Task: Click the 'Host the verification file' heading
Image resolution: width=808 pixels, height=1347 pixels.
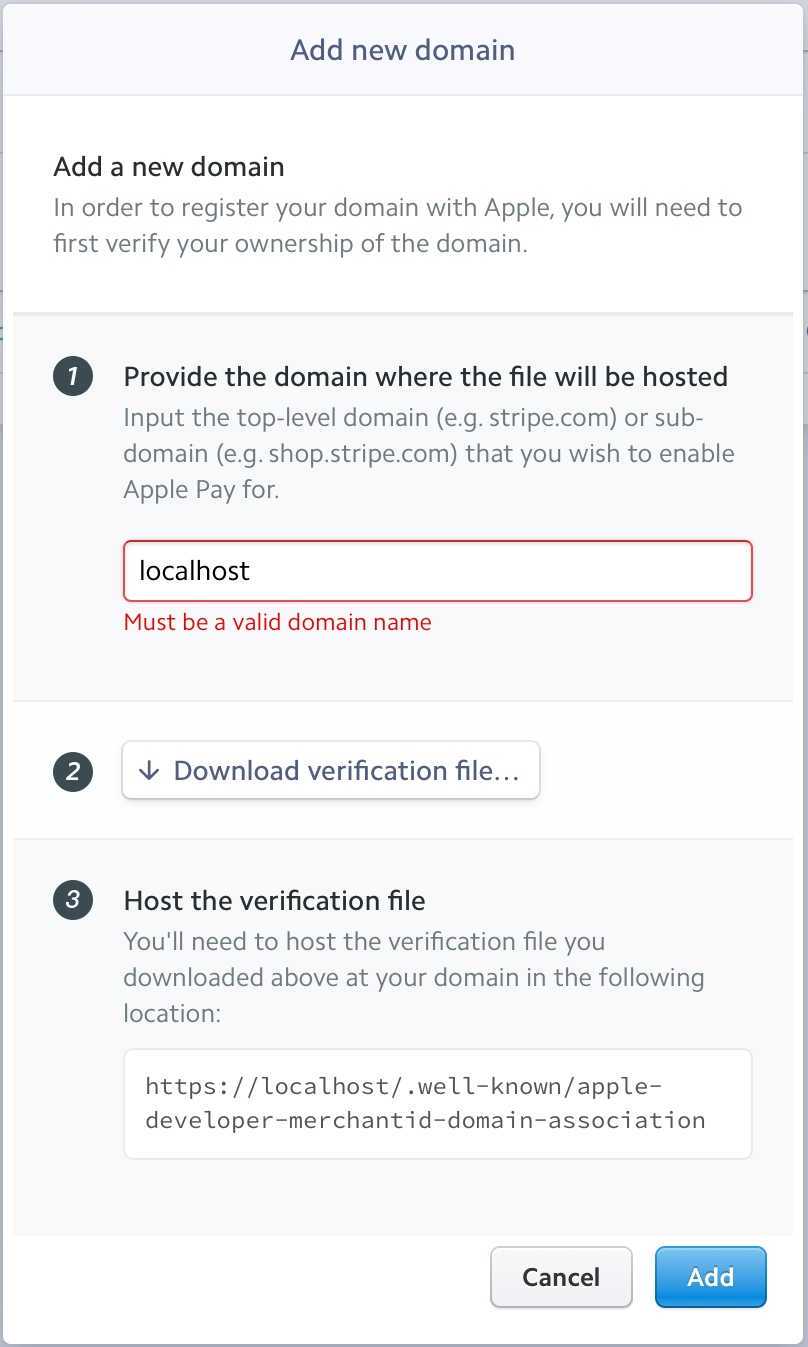Action: click(274, 901)
